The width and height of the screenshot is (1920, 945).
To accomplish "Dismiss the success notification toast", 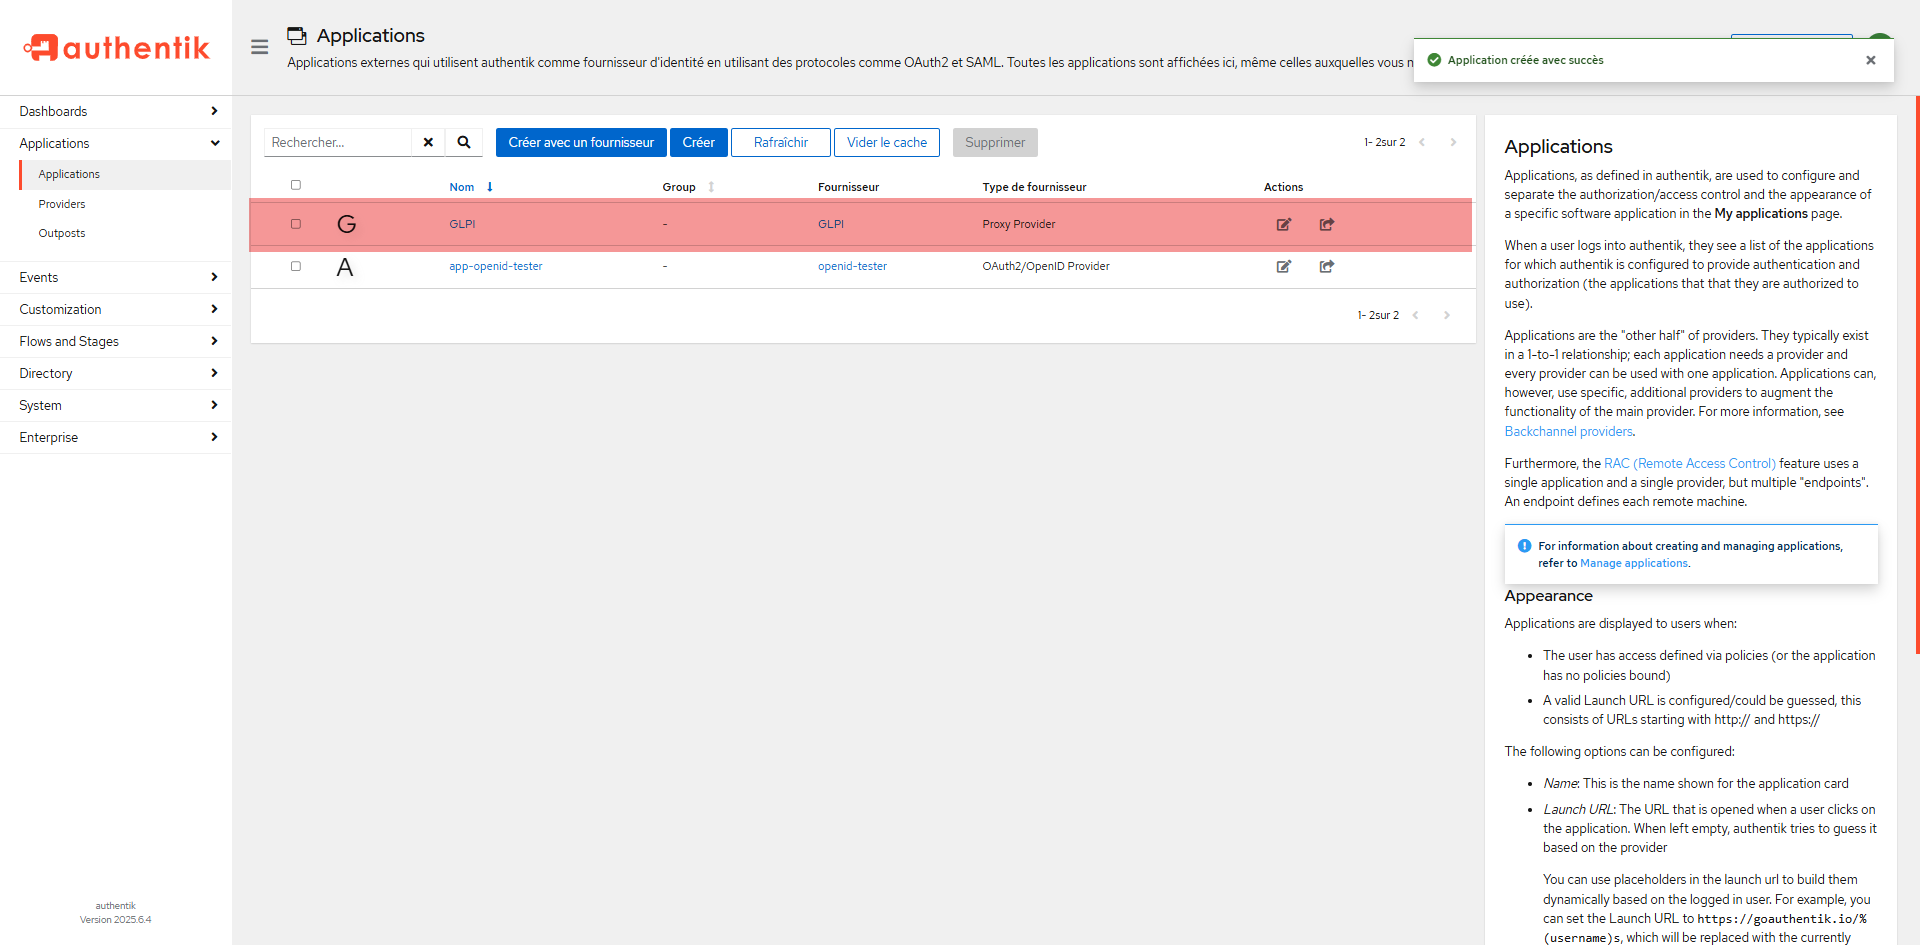I will (1870, 60).
